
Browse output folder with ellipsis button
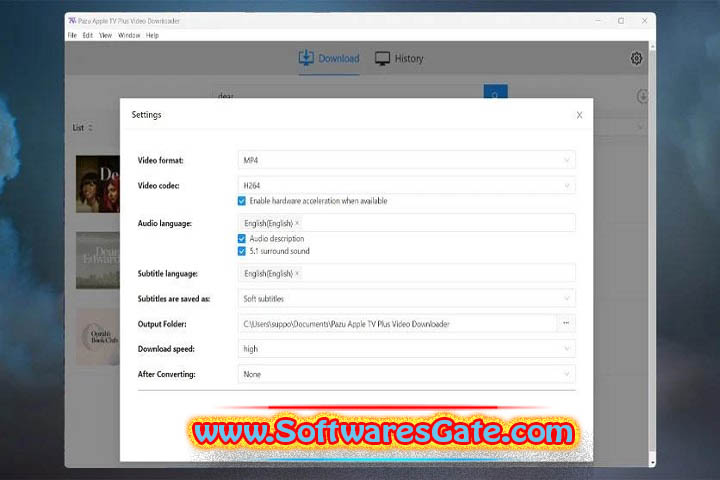(x=566, y=323)
